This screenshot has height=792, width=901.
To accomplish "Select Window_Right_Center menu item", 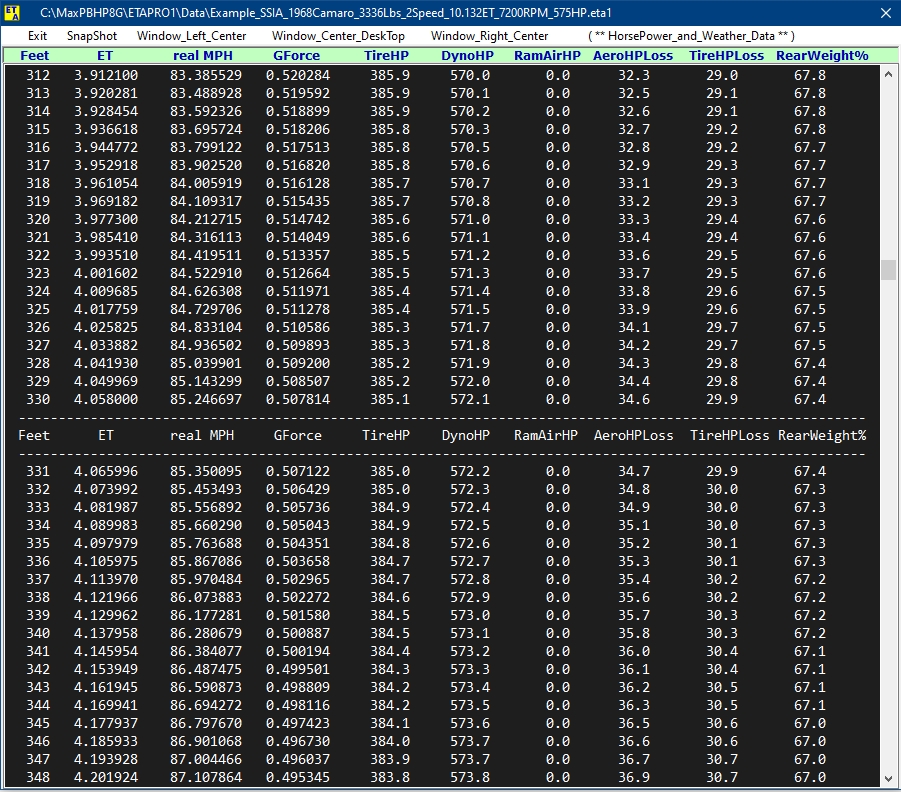I will 490,36.
